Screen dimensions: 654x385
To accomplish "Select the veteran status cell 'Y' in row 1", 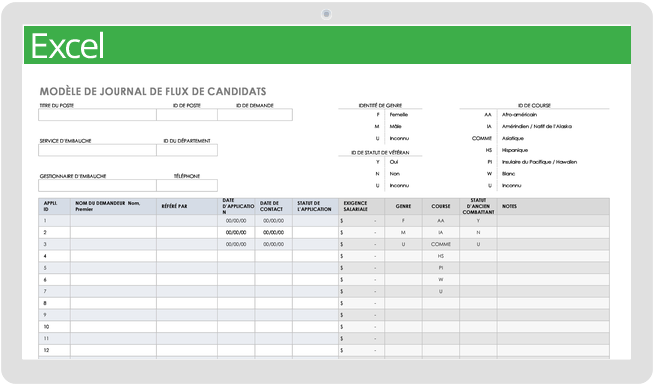I will [x=478, y=221].
